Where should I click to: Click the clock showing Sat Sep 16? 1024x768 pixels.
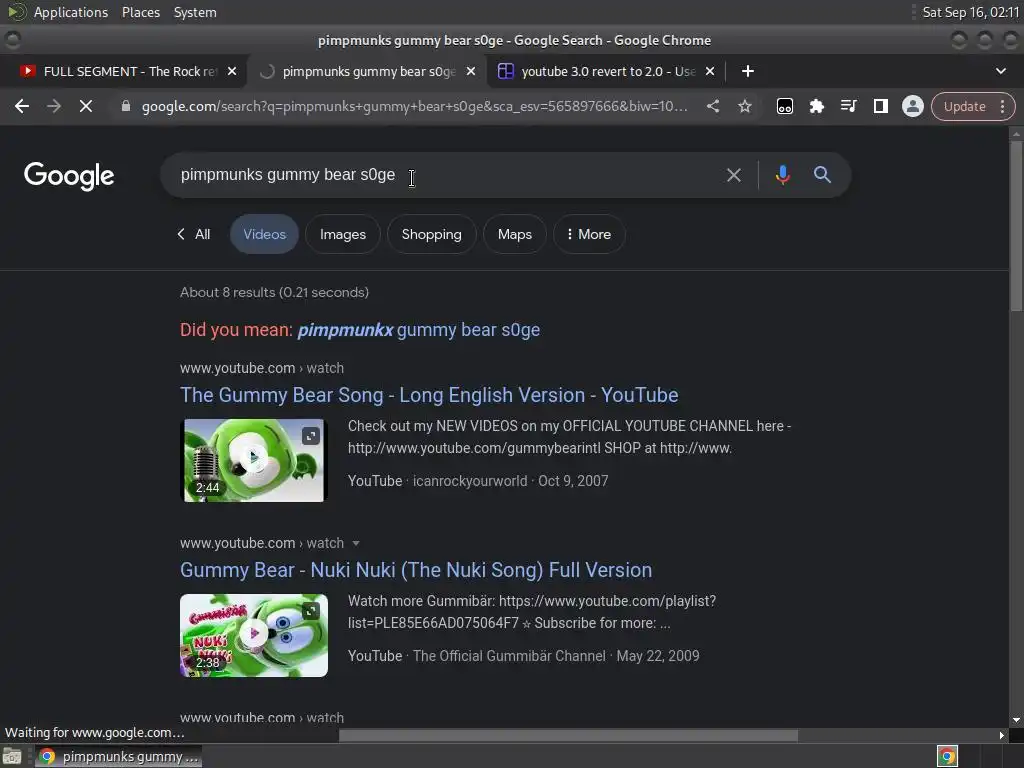(970, 12)
